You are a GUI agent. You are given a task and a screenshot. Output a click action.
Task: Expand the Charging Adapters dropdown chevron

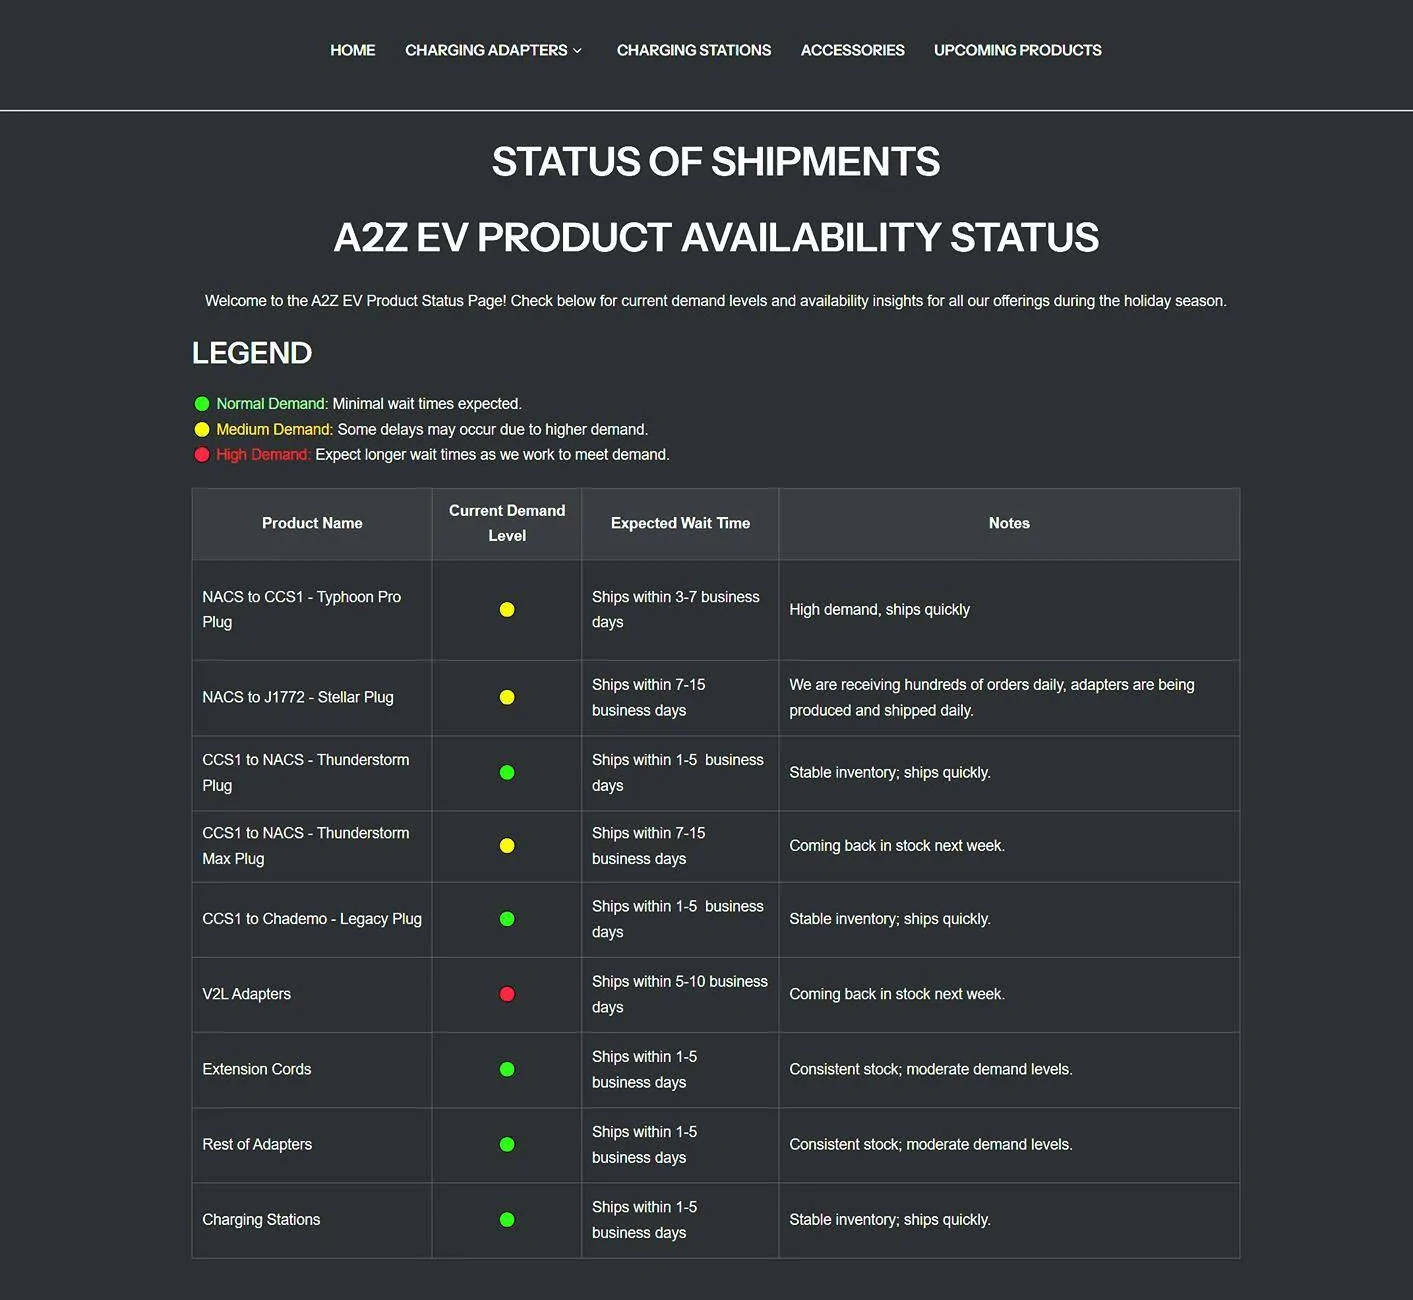coord(577,51)
